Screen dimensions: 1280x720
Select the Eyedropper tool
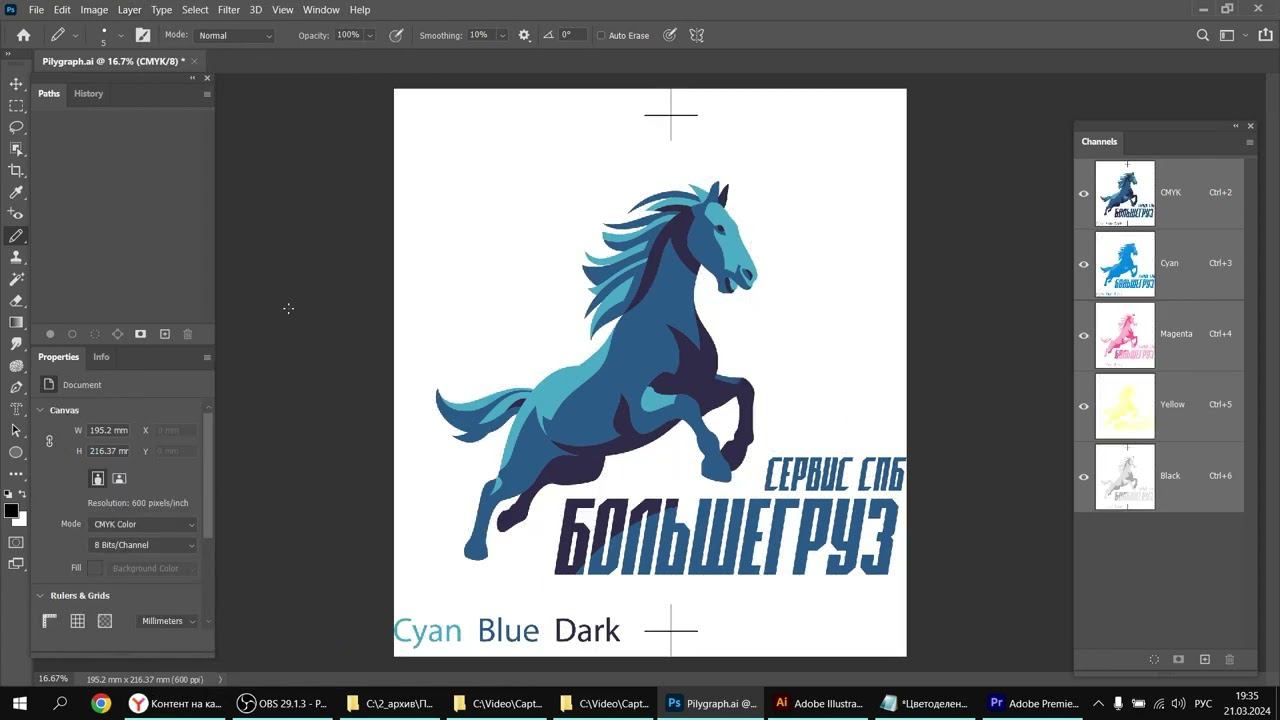[16, 192]
